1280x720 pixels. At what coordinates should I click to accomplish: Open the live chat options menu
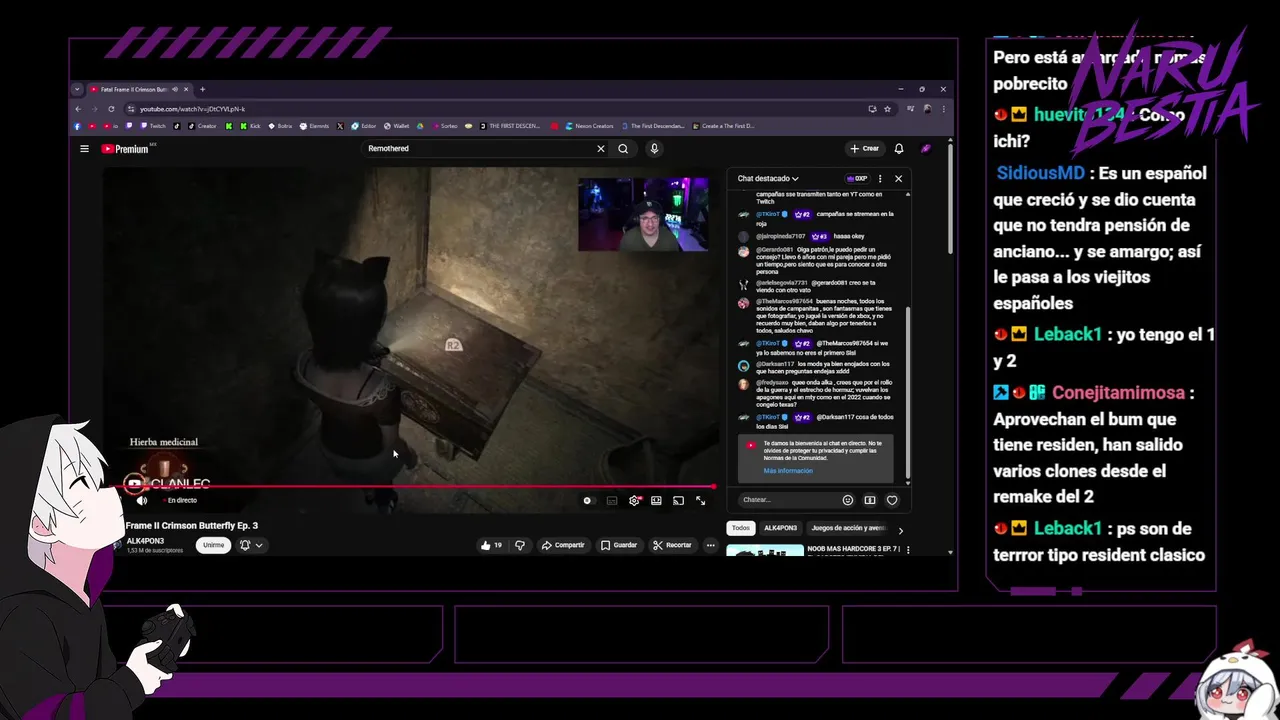(x=880, y=178)
